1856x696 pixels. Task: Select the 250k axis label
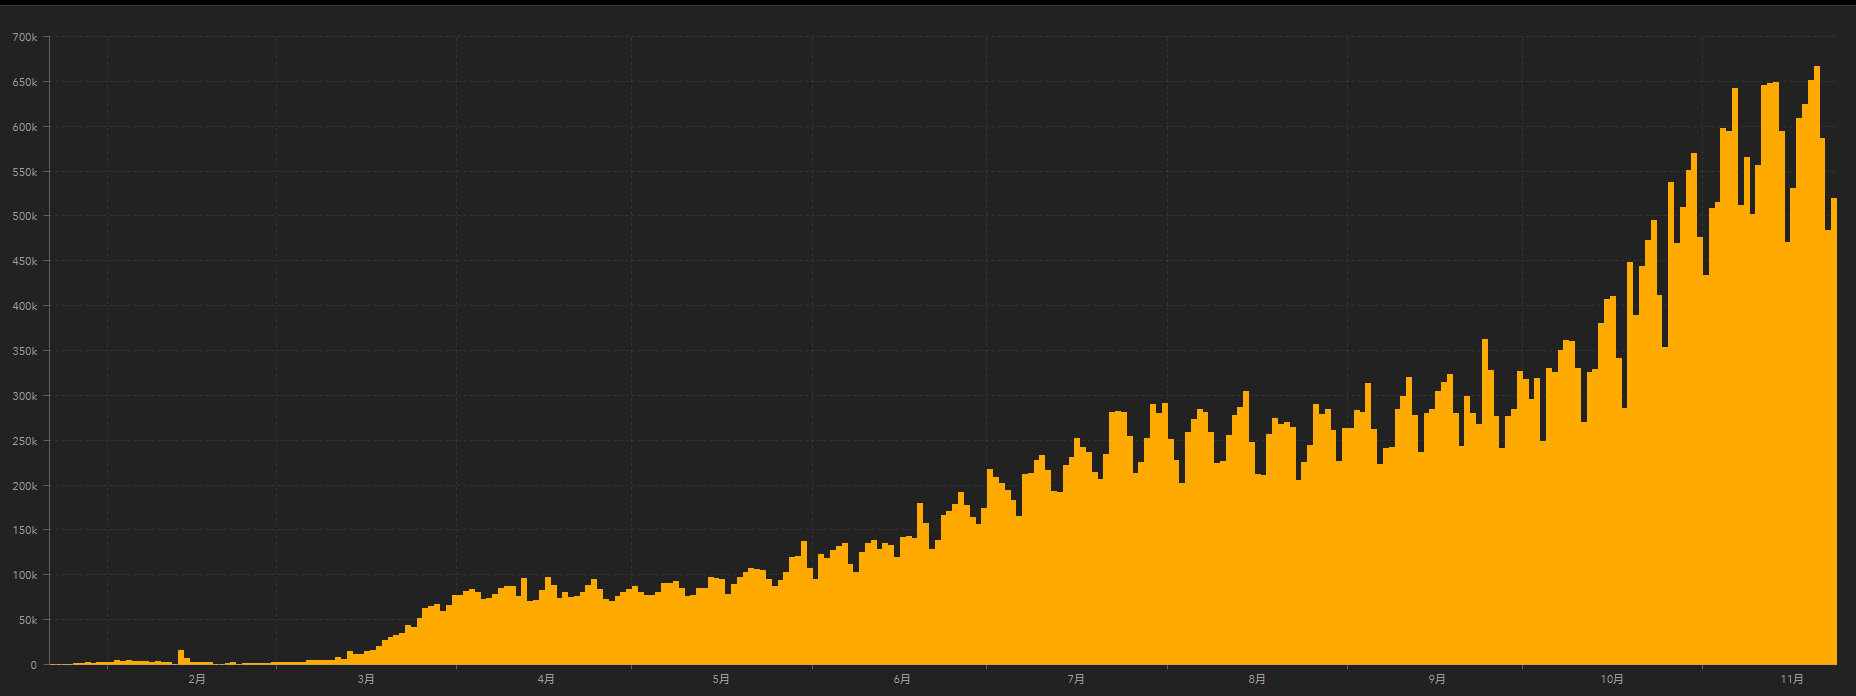coord(25,441)
